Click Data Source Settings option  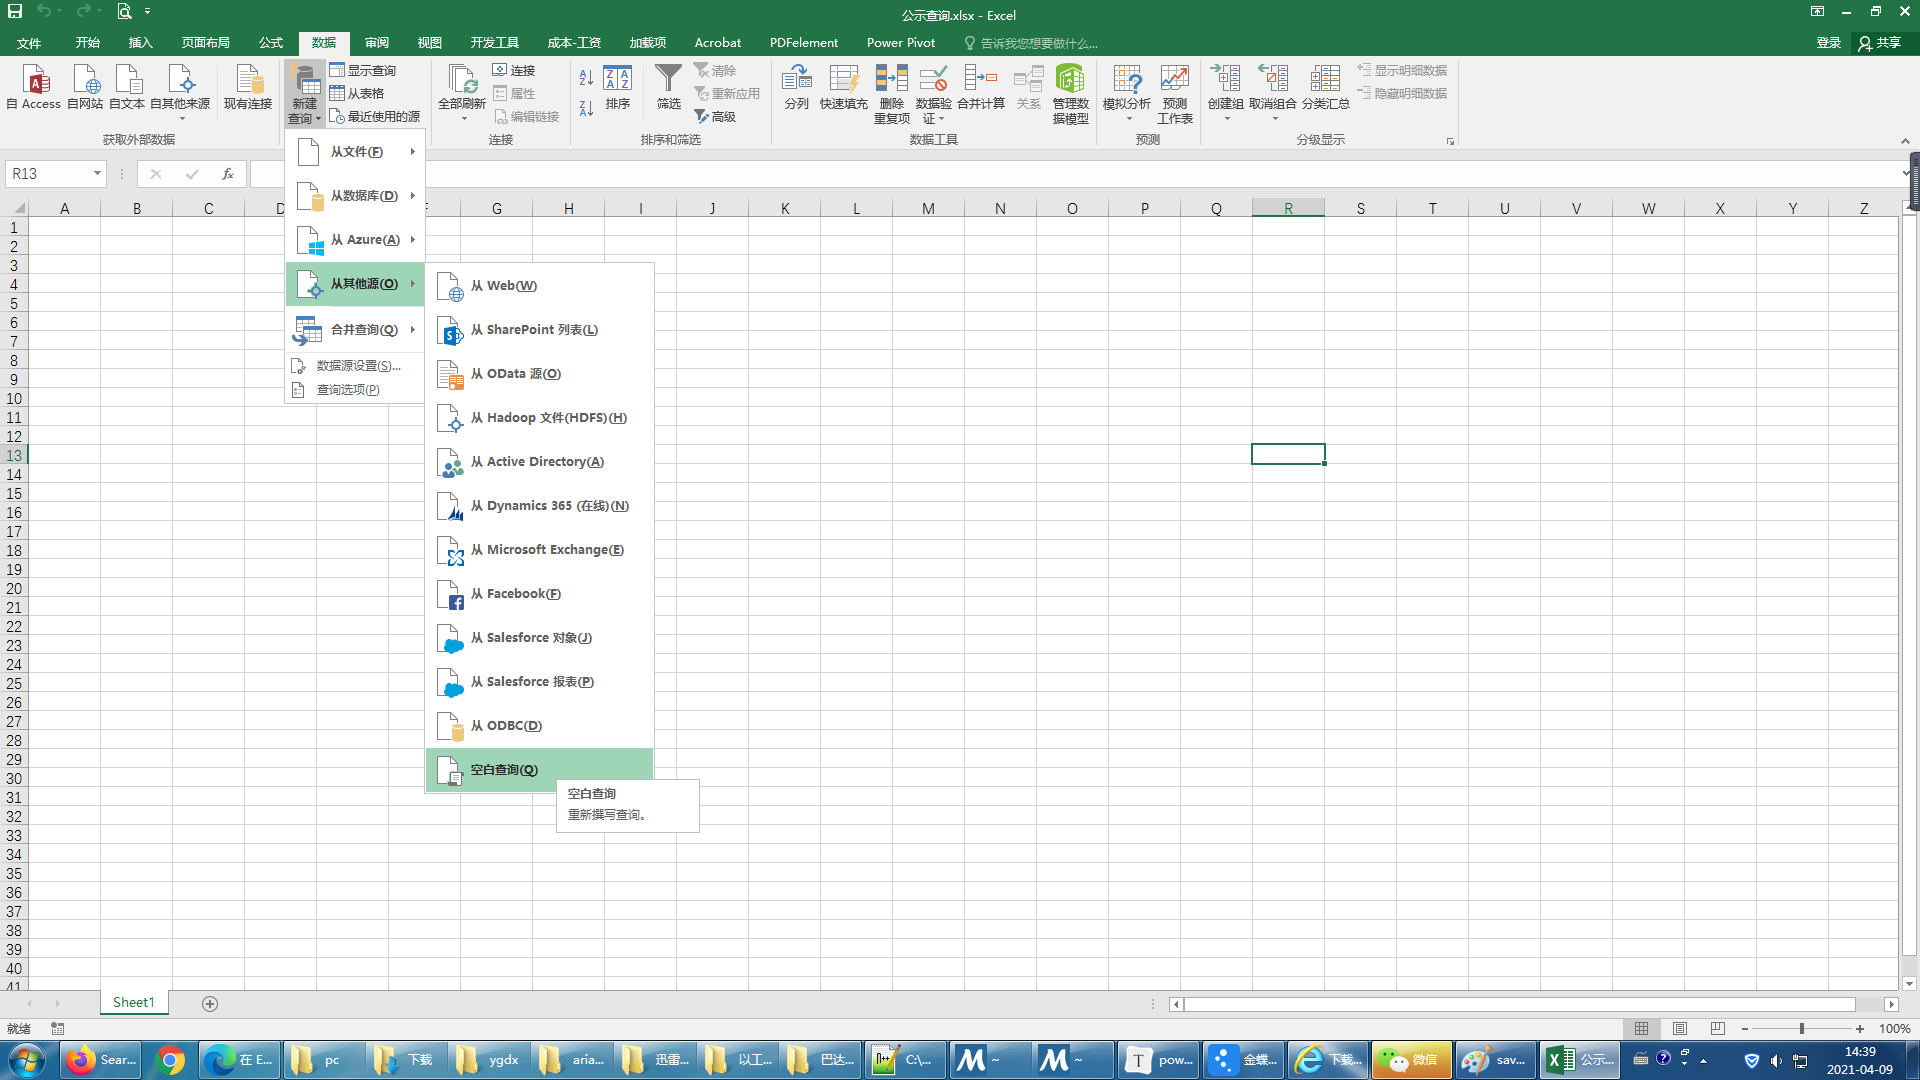click(x=357, y=366)
